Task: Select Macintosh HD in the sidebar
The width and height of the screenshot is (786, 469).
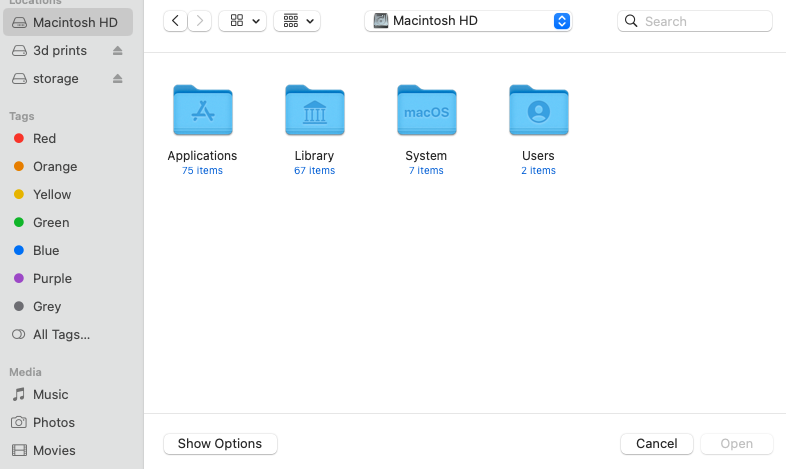Action: click(68, 23)
